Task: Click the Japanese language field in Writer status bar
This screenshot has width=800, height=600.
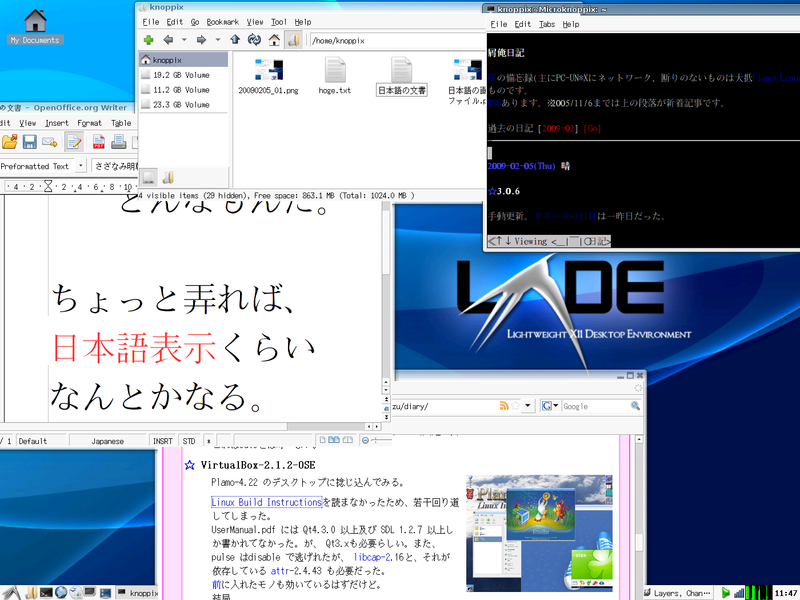Action: coord(108,441)
